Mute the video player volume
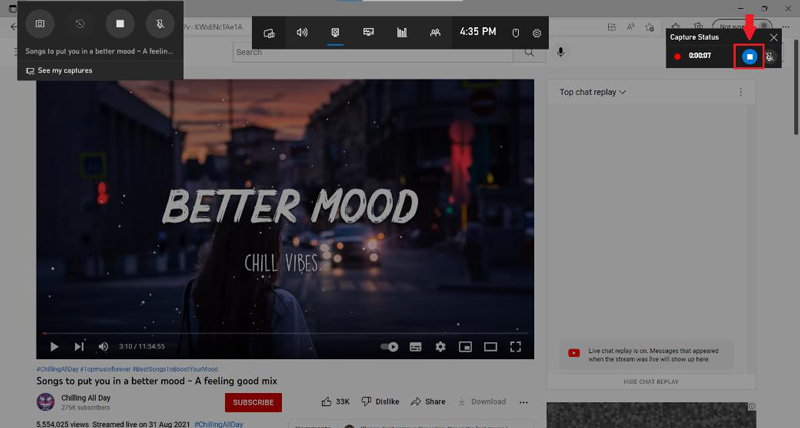 103,347
